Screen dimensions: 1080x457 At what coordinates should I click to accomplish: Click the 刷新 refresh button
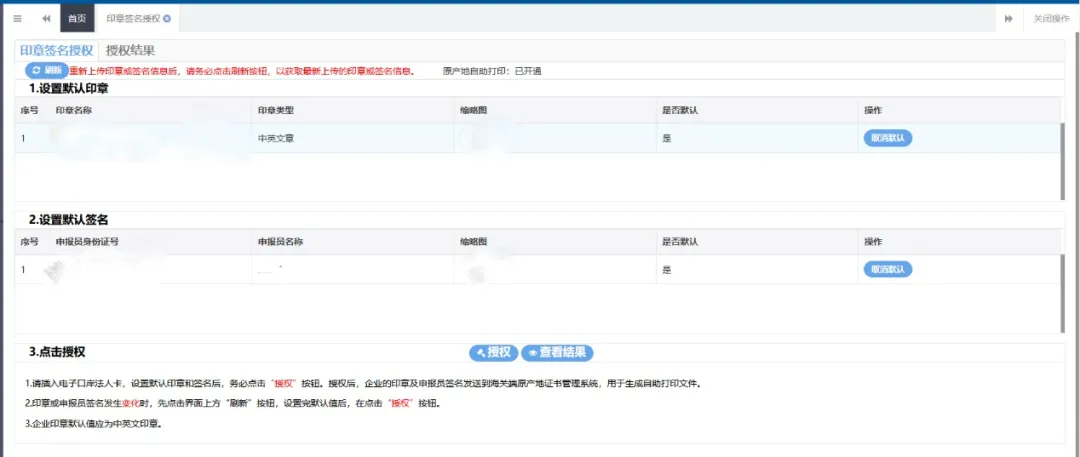[x=46, y=71]
